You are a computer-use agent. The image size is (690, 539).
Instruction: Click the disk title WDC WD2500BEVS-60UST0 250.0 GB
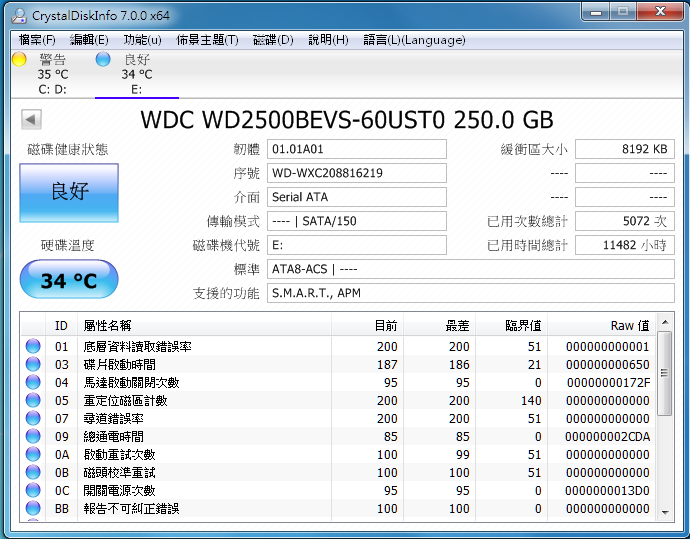(347, 120)
